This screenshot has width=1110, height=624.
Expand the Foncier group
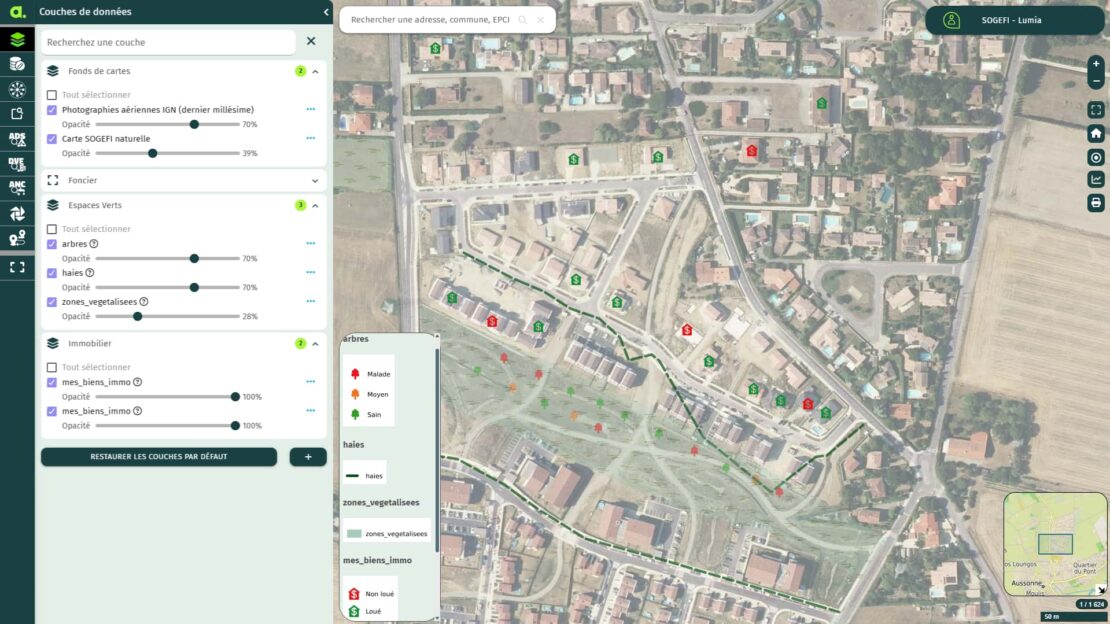point(316,181)
